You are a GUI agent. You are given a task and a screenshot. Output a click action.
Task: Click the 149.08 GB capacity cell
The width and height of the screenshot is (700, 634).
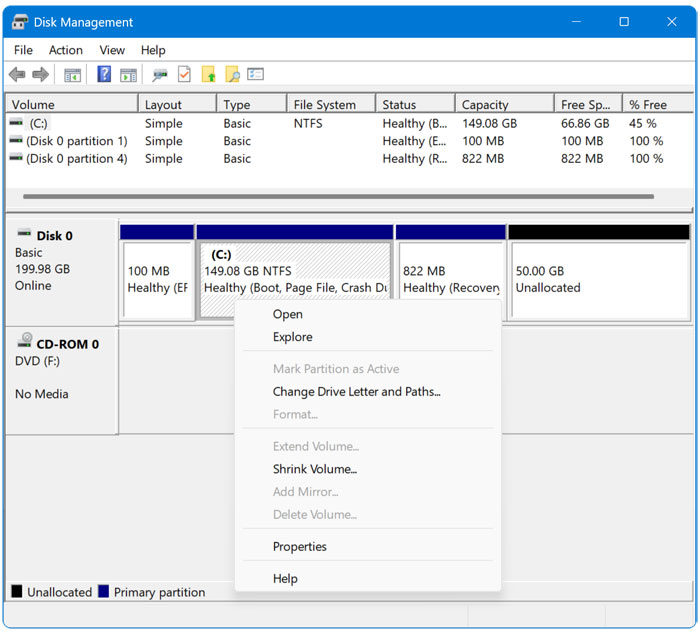click(489, 123)
